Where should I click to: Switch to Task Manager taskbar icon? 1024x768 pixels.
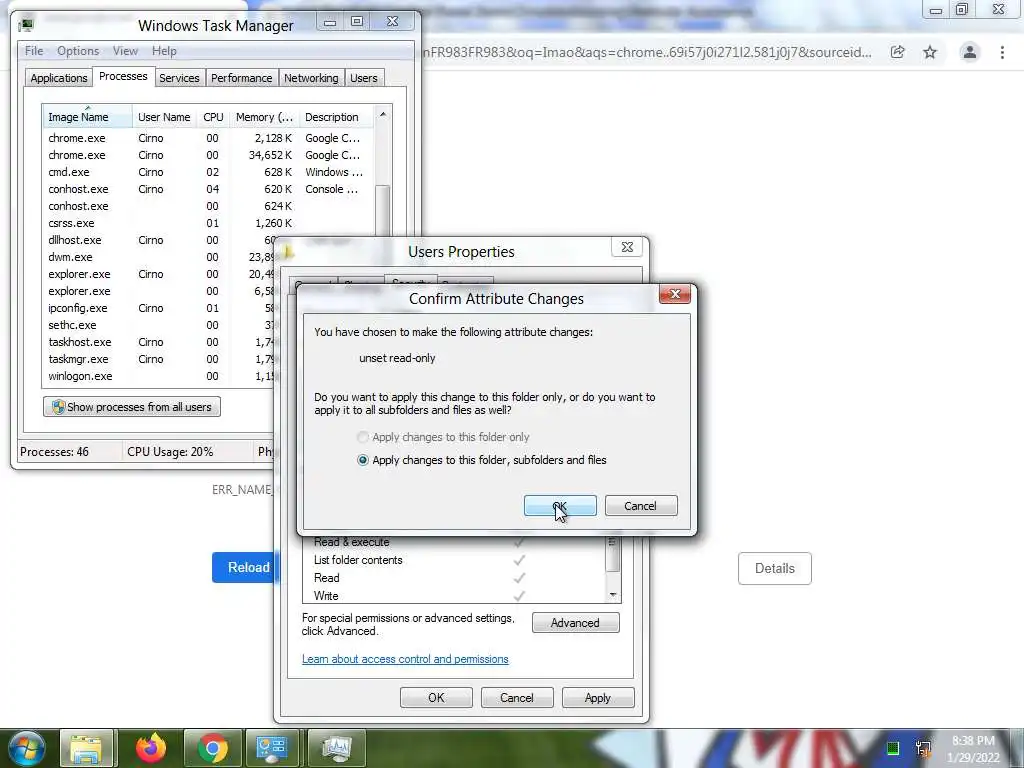(336, 748)
